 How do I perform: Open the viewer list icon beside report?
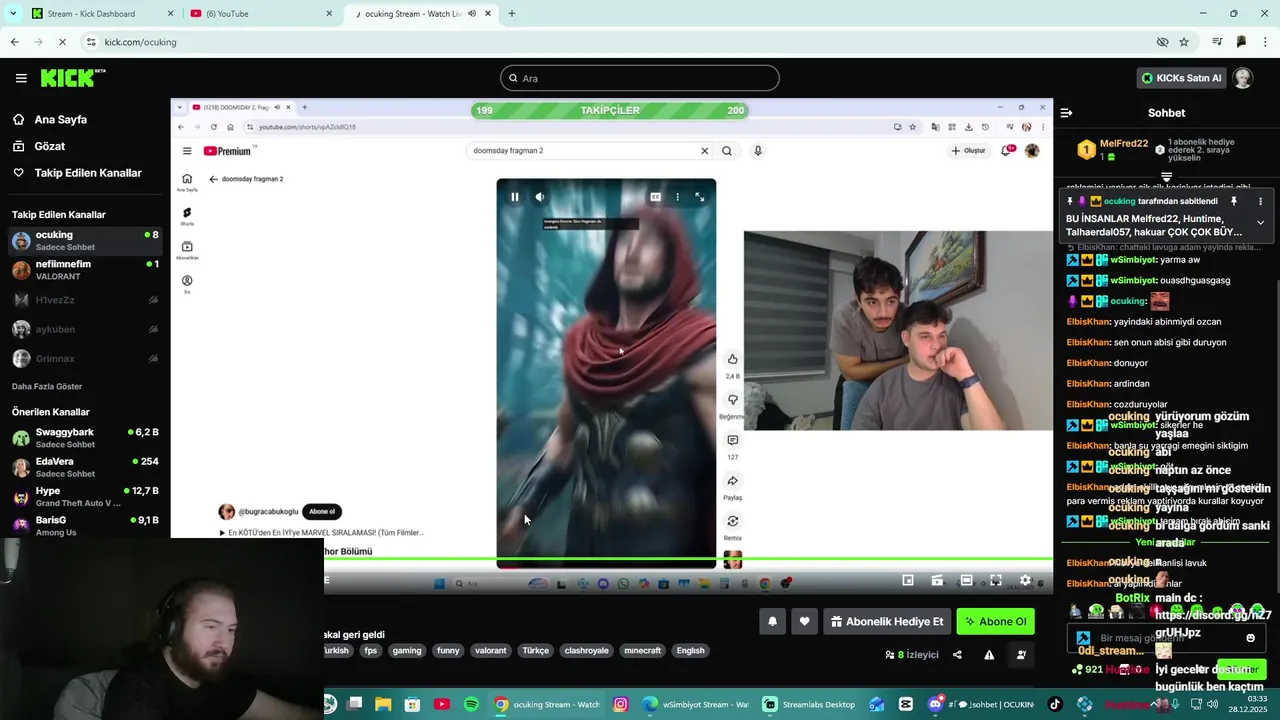click(x=1021, y=655)
